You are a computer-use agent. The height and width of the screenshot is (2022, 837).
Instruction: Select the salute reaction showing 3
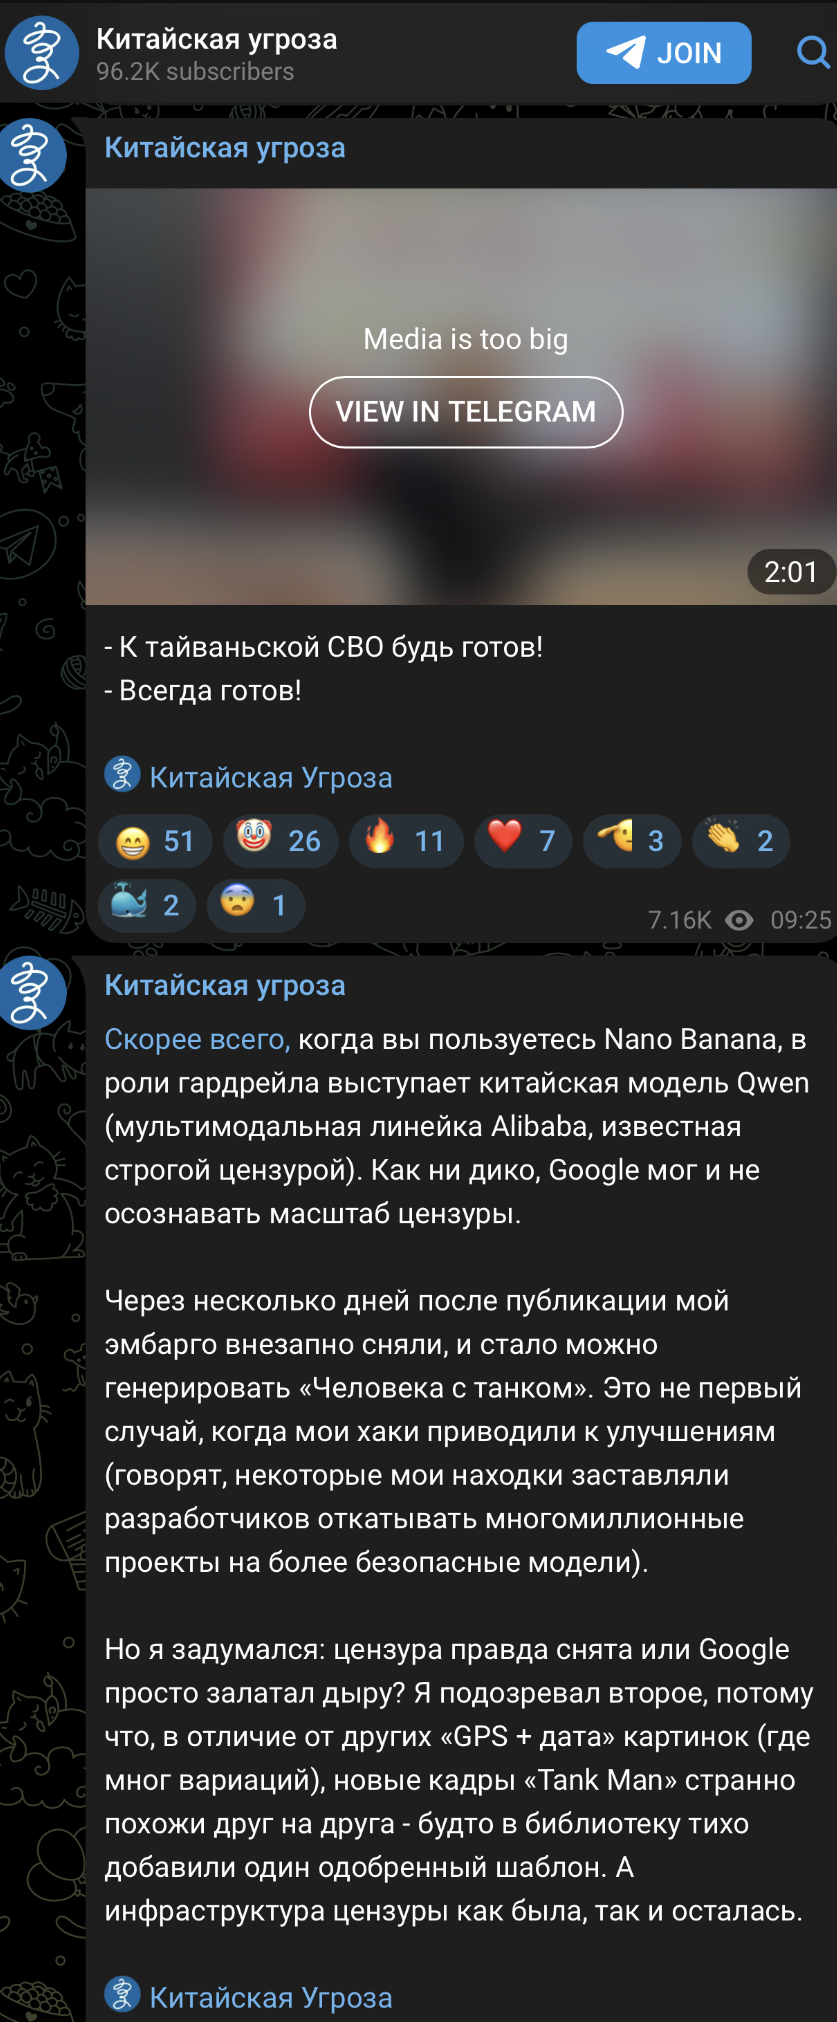[632, 841]
